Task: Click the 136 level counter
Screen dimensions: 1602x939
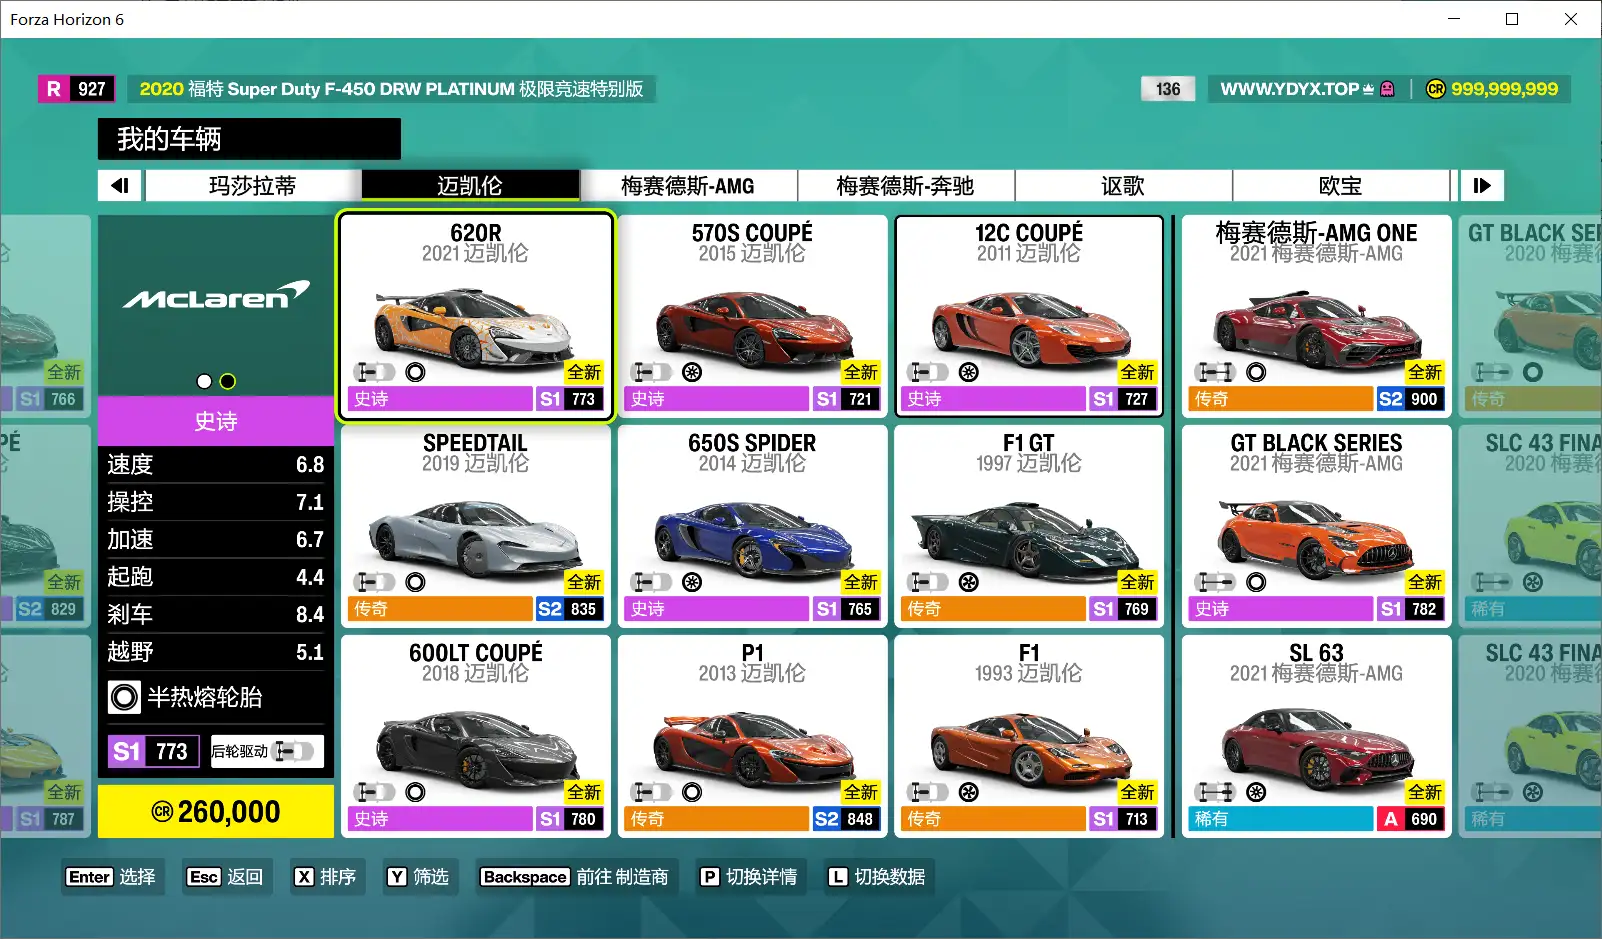Action: click(x=1168, y=89)
